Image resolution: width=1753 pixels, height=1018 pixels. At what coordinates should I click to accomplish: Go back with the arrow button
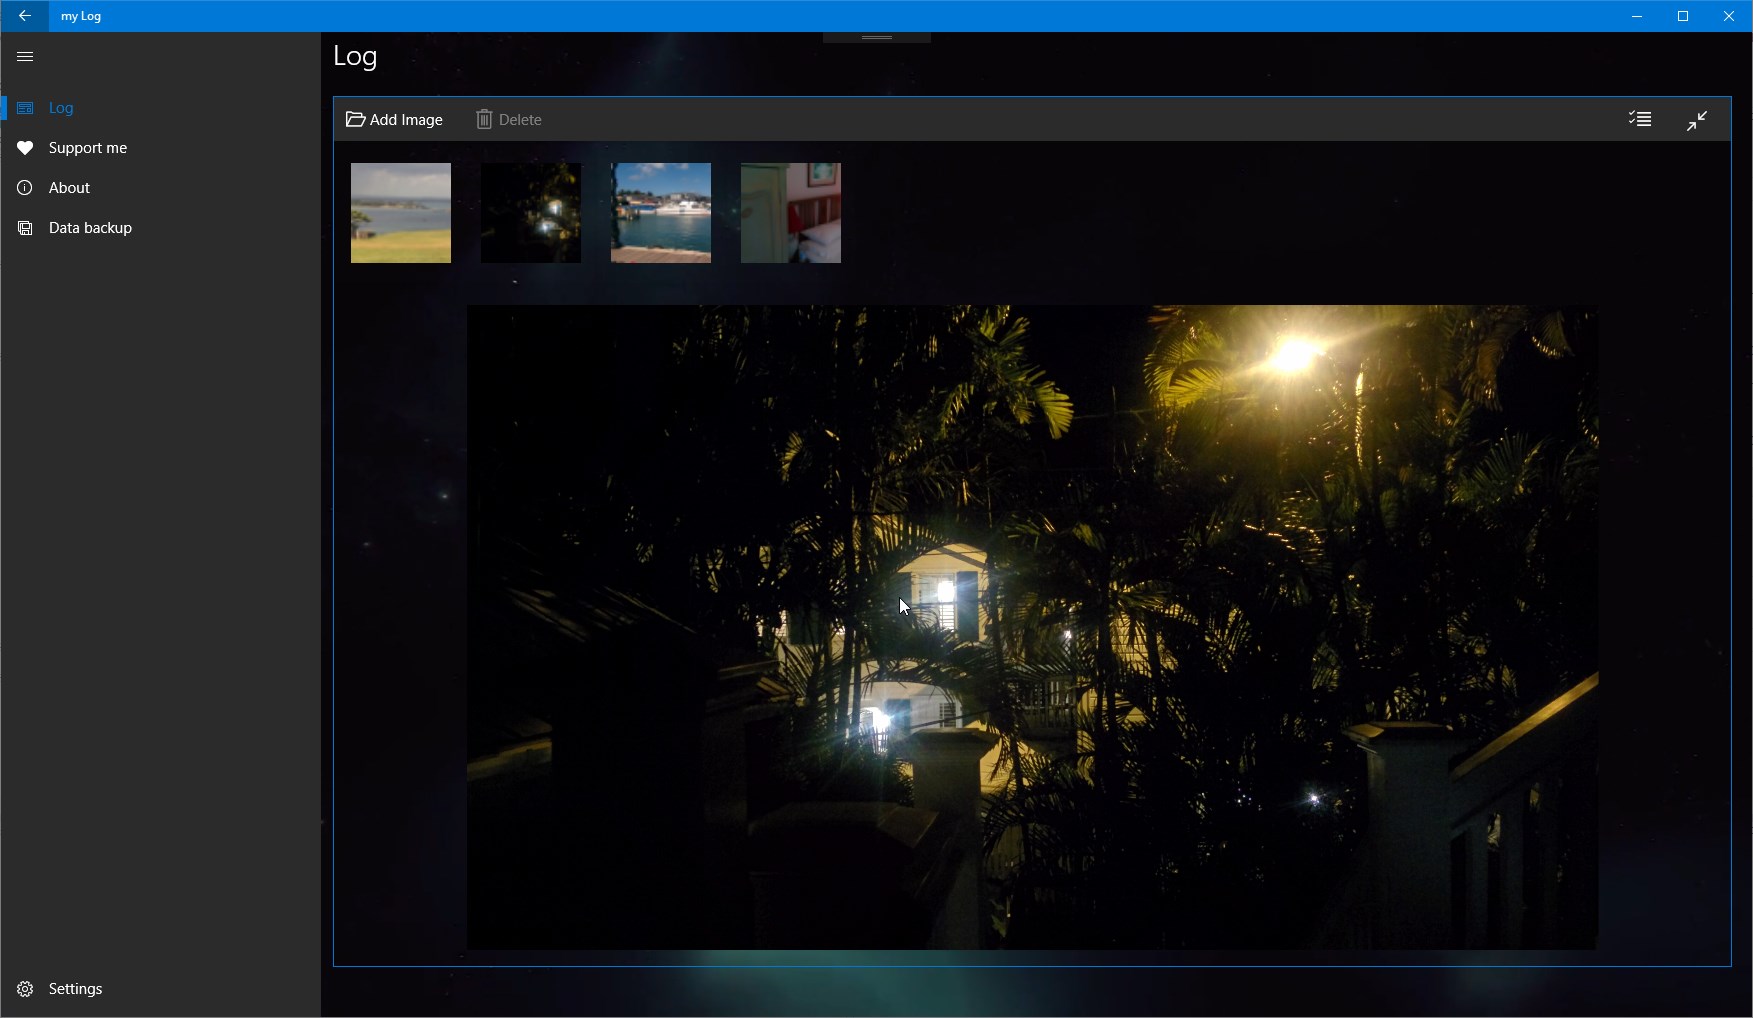(24, 16)
